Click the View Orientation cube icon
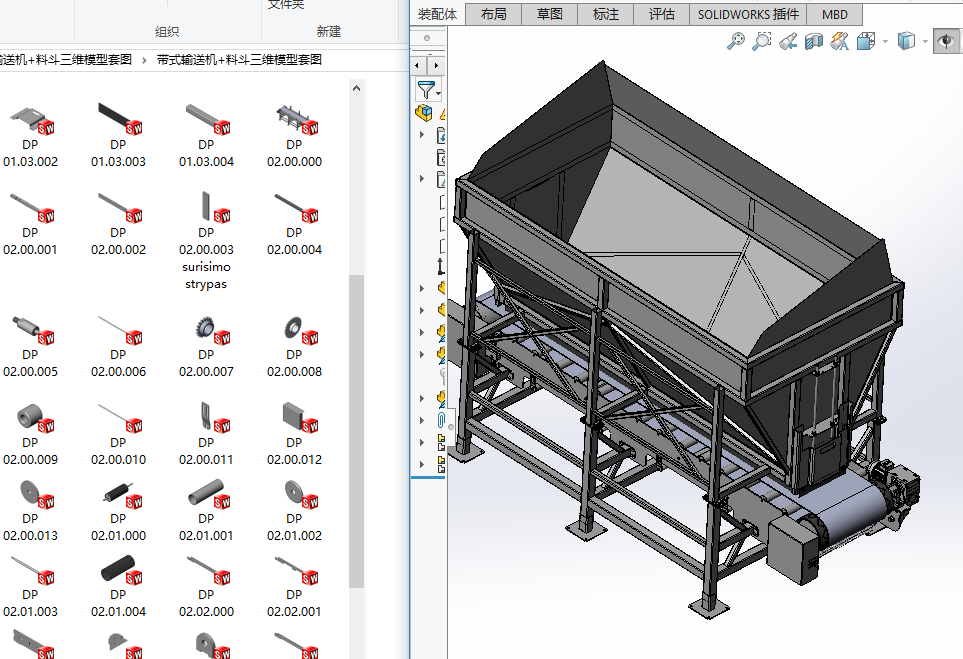The width and height of the screenshot is (963, 659). 865,41
